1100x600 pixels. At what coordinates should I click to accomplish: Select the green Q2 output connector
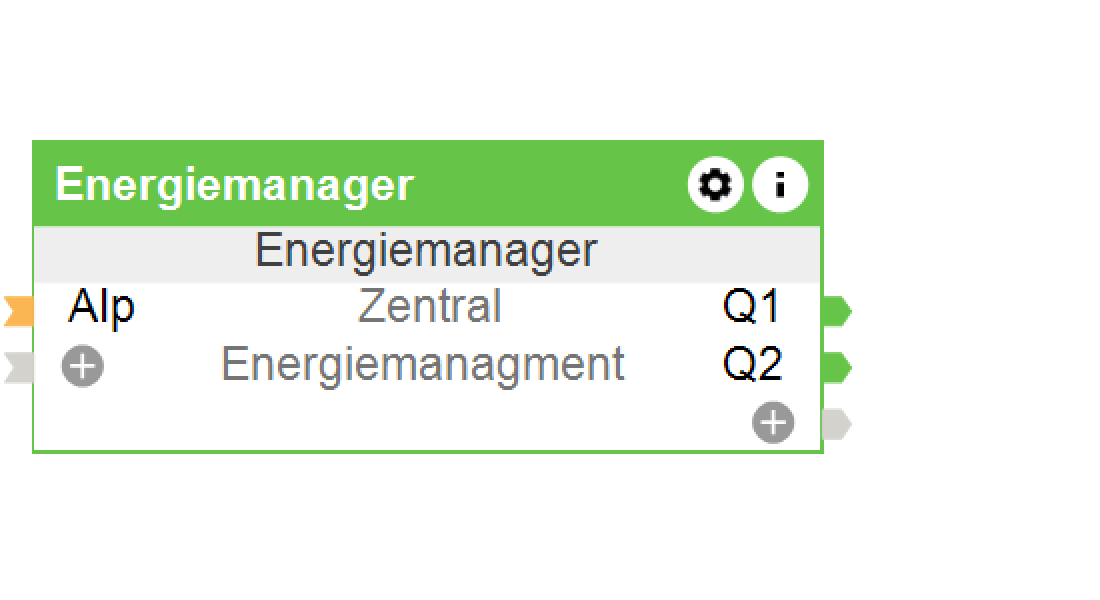point(836,368)
